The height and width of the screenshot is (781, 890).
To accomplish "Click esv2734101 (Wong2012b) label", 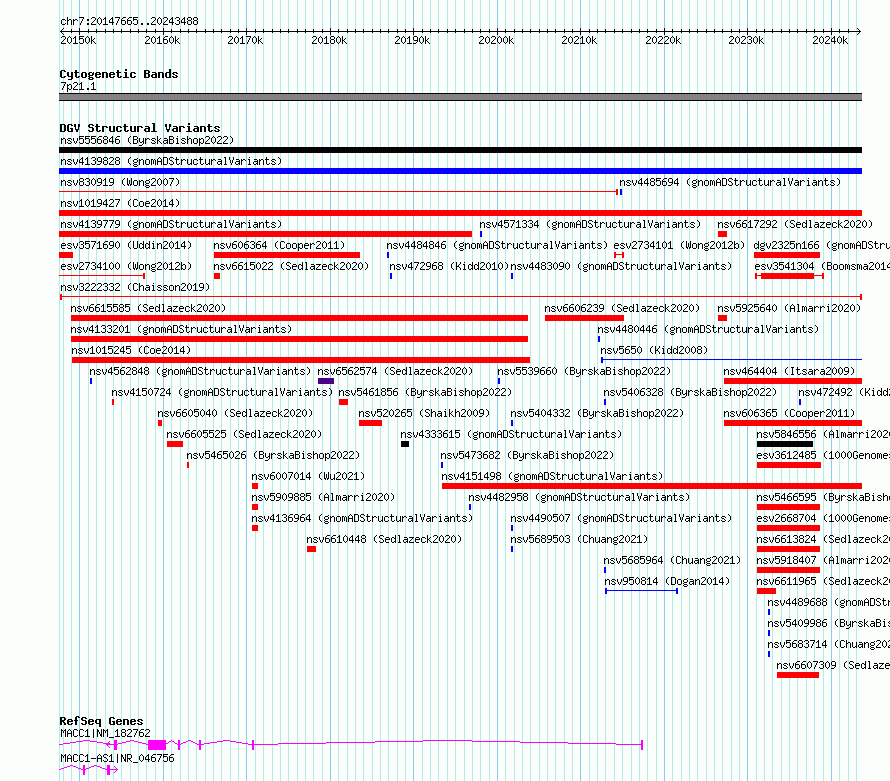I will [679, 245].
